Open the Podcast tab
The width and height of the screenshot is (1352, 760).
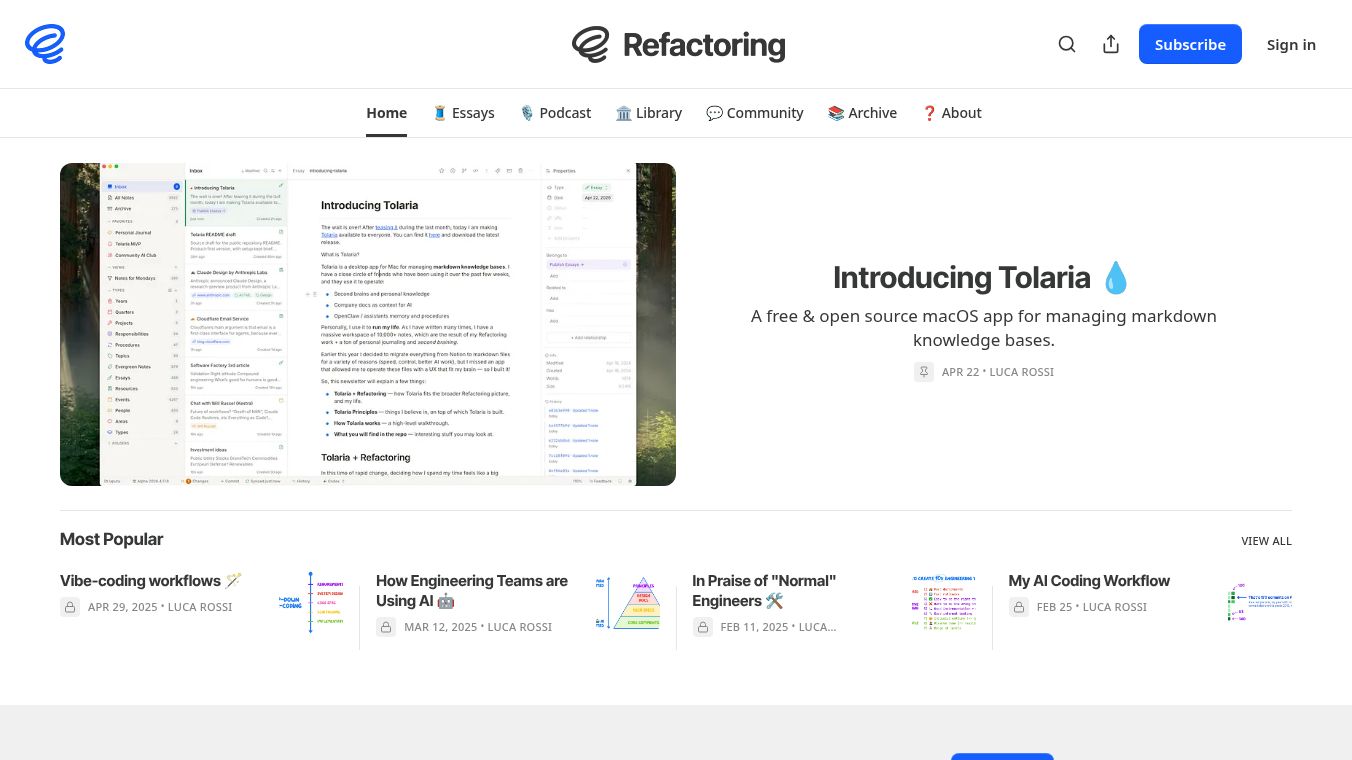coord(555,113)
